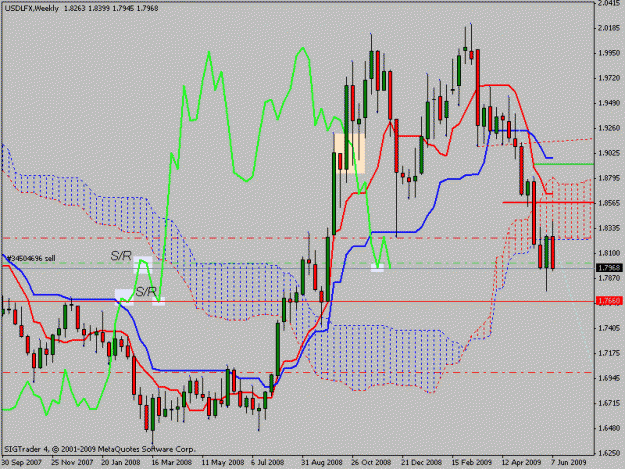Click the current price tag 1.7968
This screenshot has height=469, width=625.
click(609, 268)
